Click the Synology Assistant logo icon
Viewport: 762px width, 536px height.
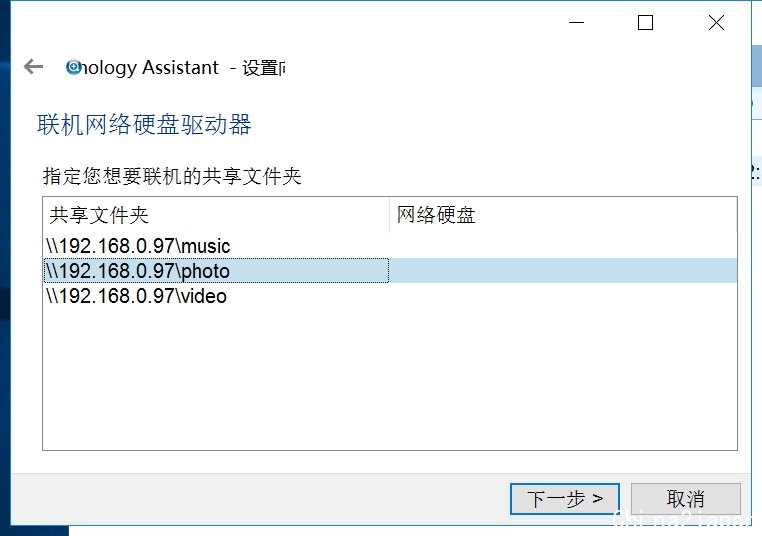(x=73, y=67)
